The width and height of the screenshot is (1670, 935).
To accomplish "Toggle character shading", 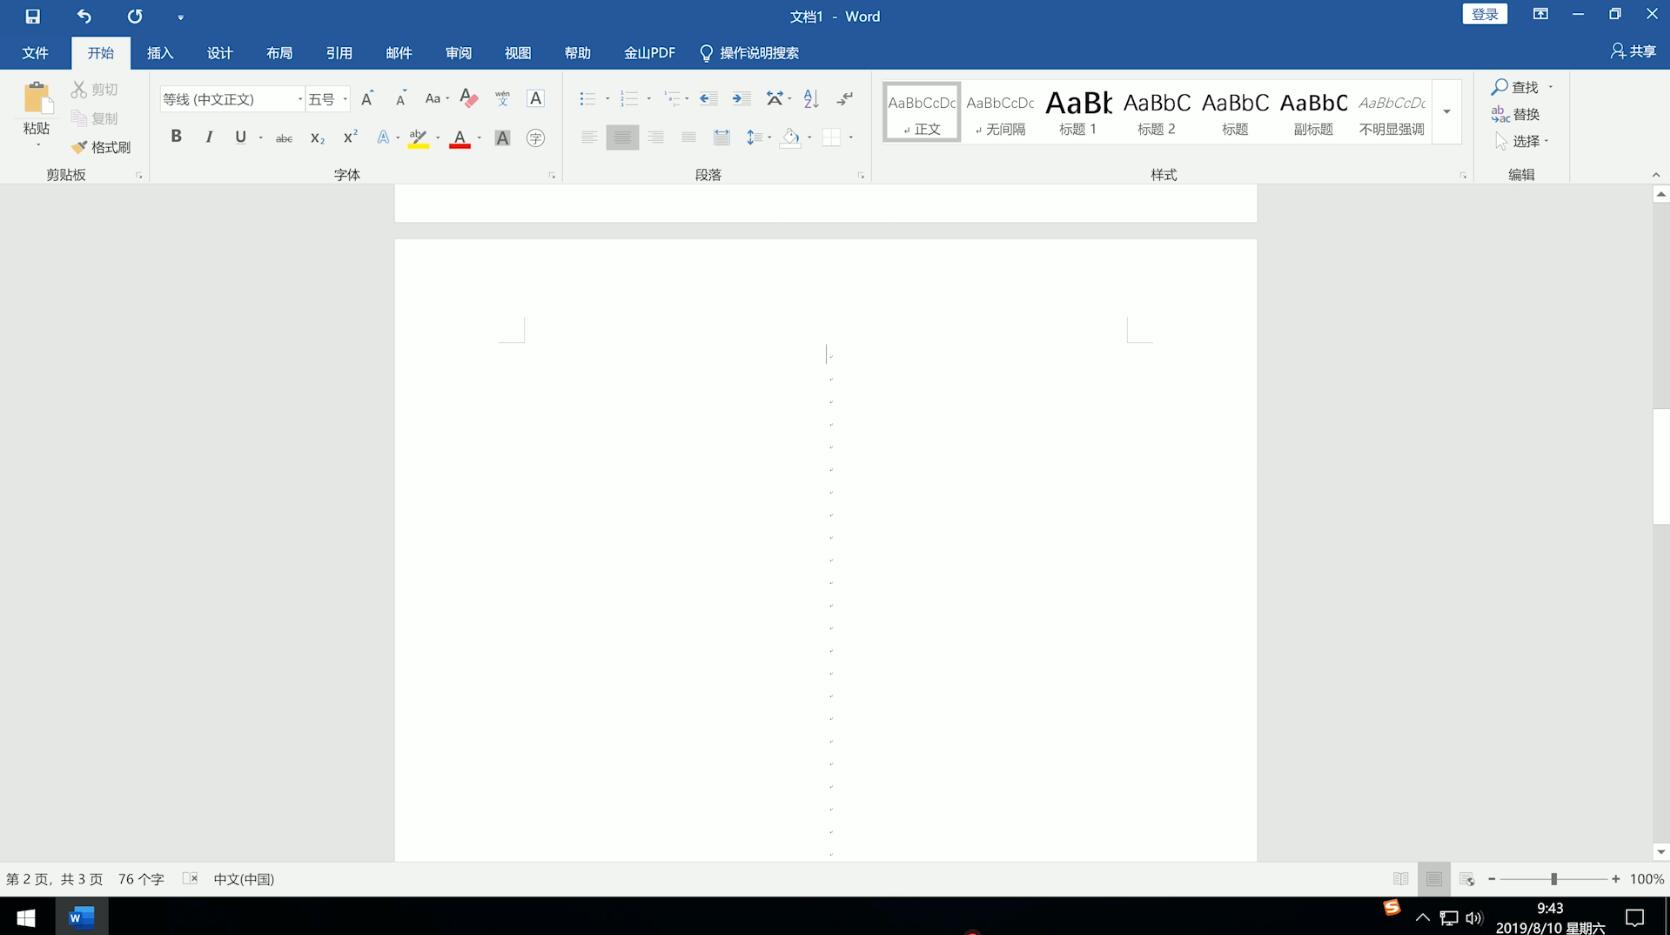I will (502, 138).
